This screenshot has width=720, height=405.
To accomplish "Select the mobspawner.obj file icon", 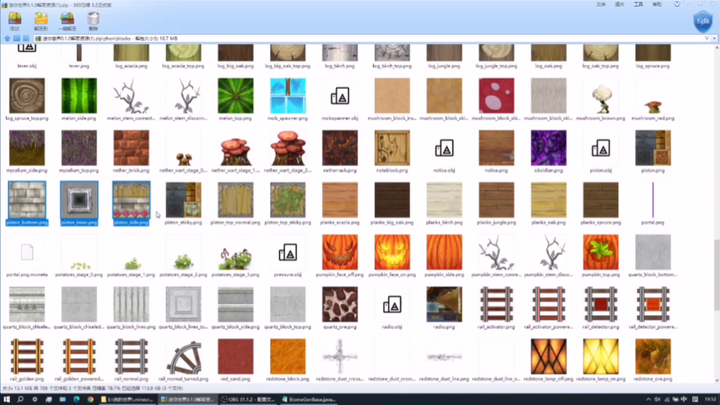I will click(x=340, y=99).
